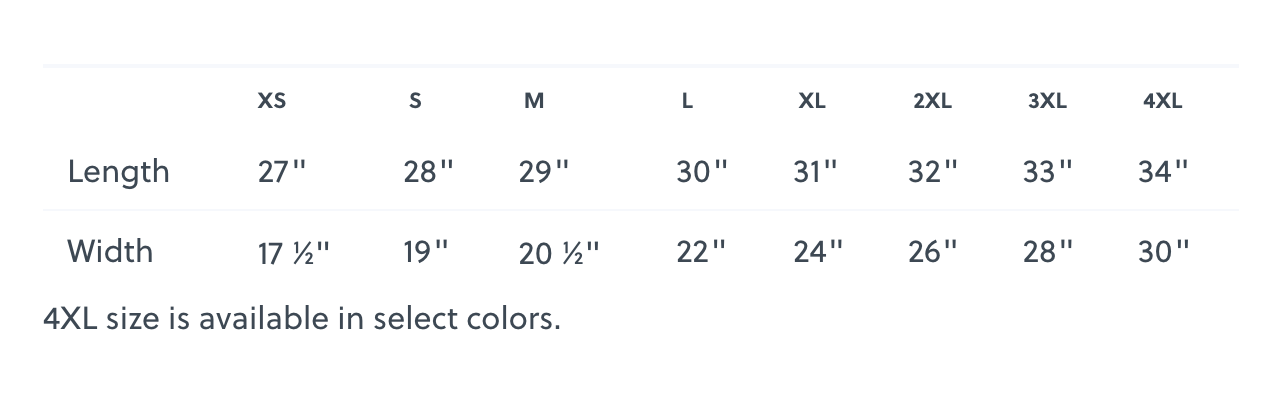Select the M width value 20 ½"
The width and height of the screenshot is (1278, 402).
coord(558,253)
